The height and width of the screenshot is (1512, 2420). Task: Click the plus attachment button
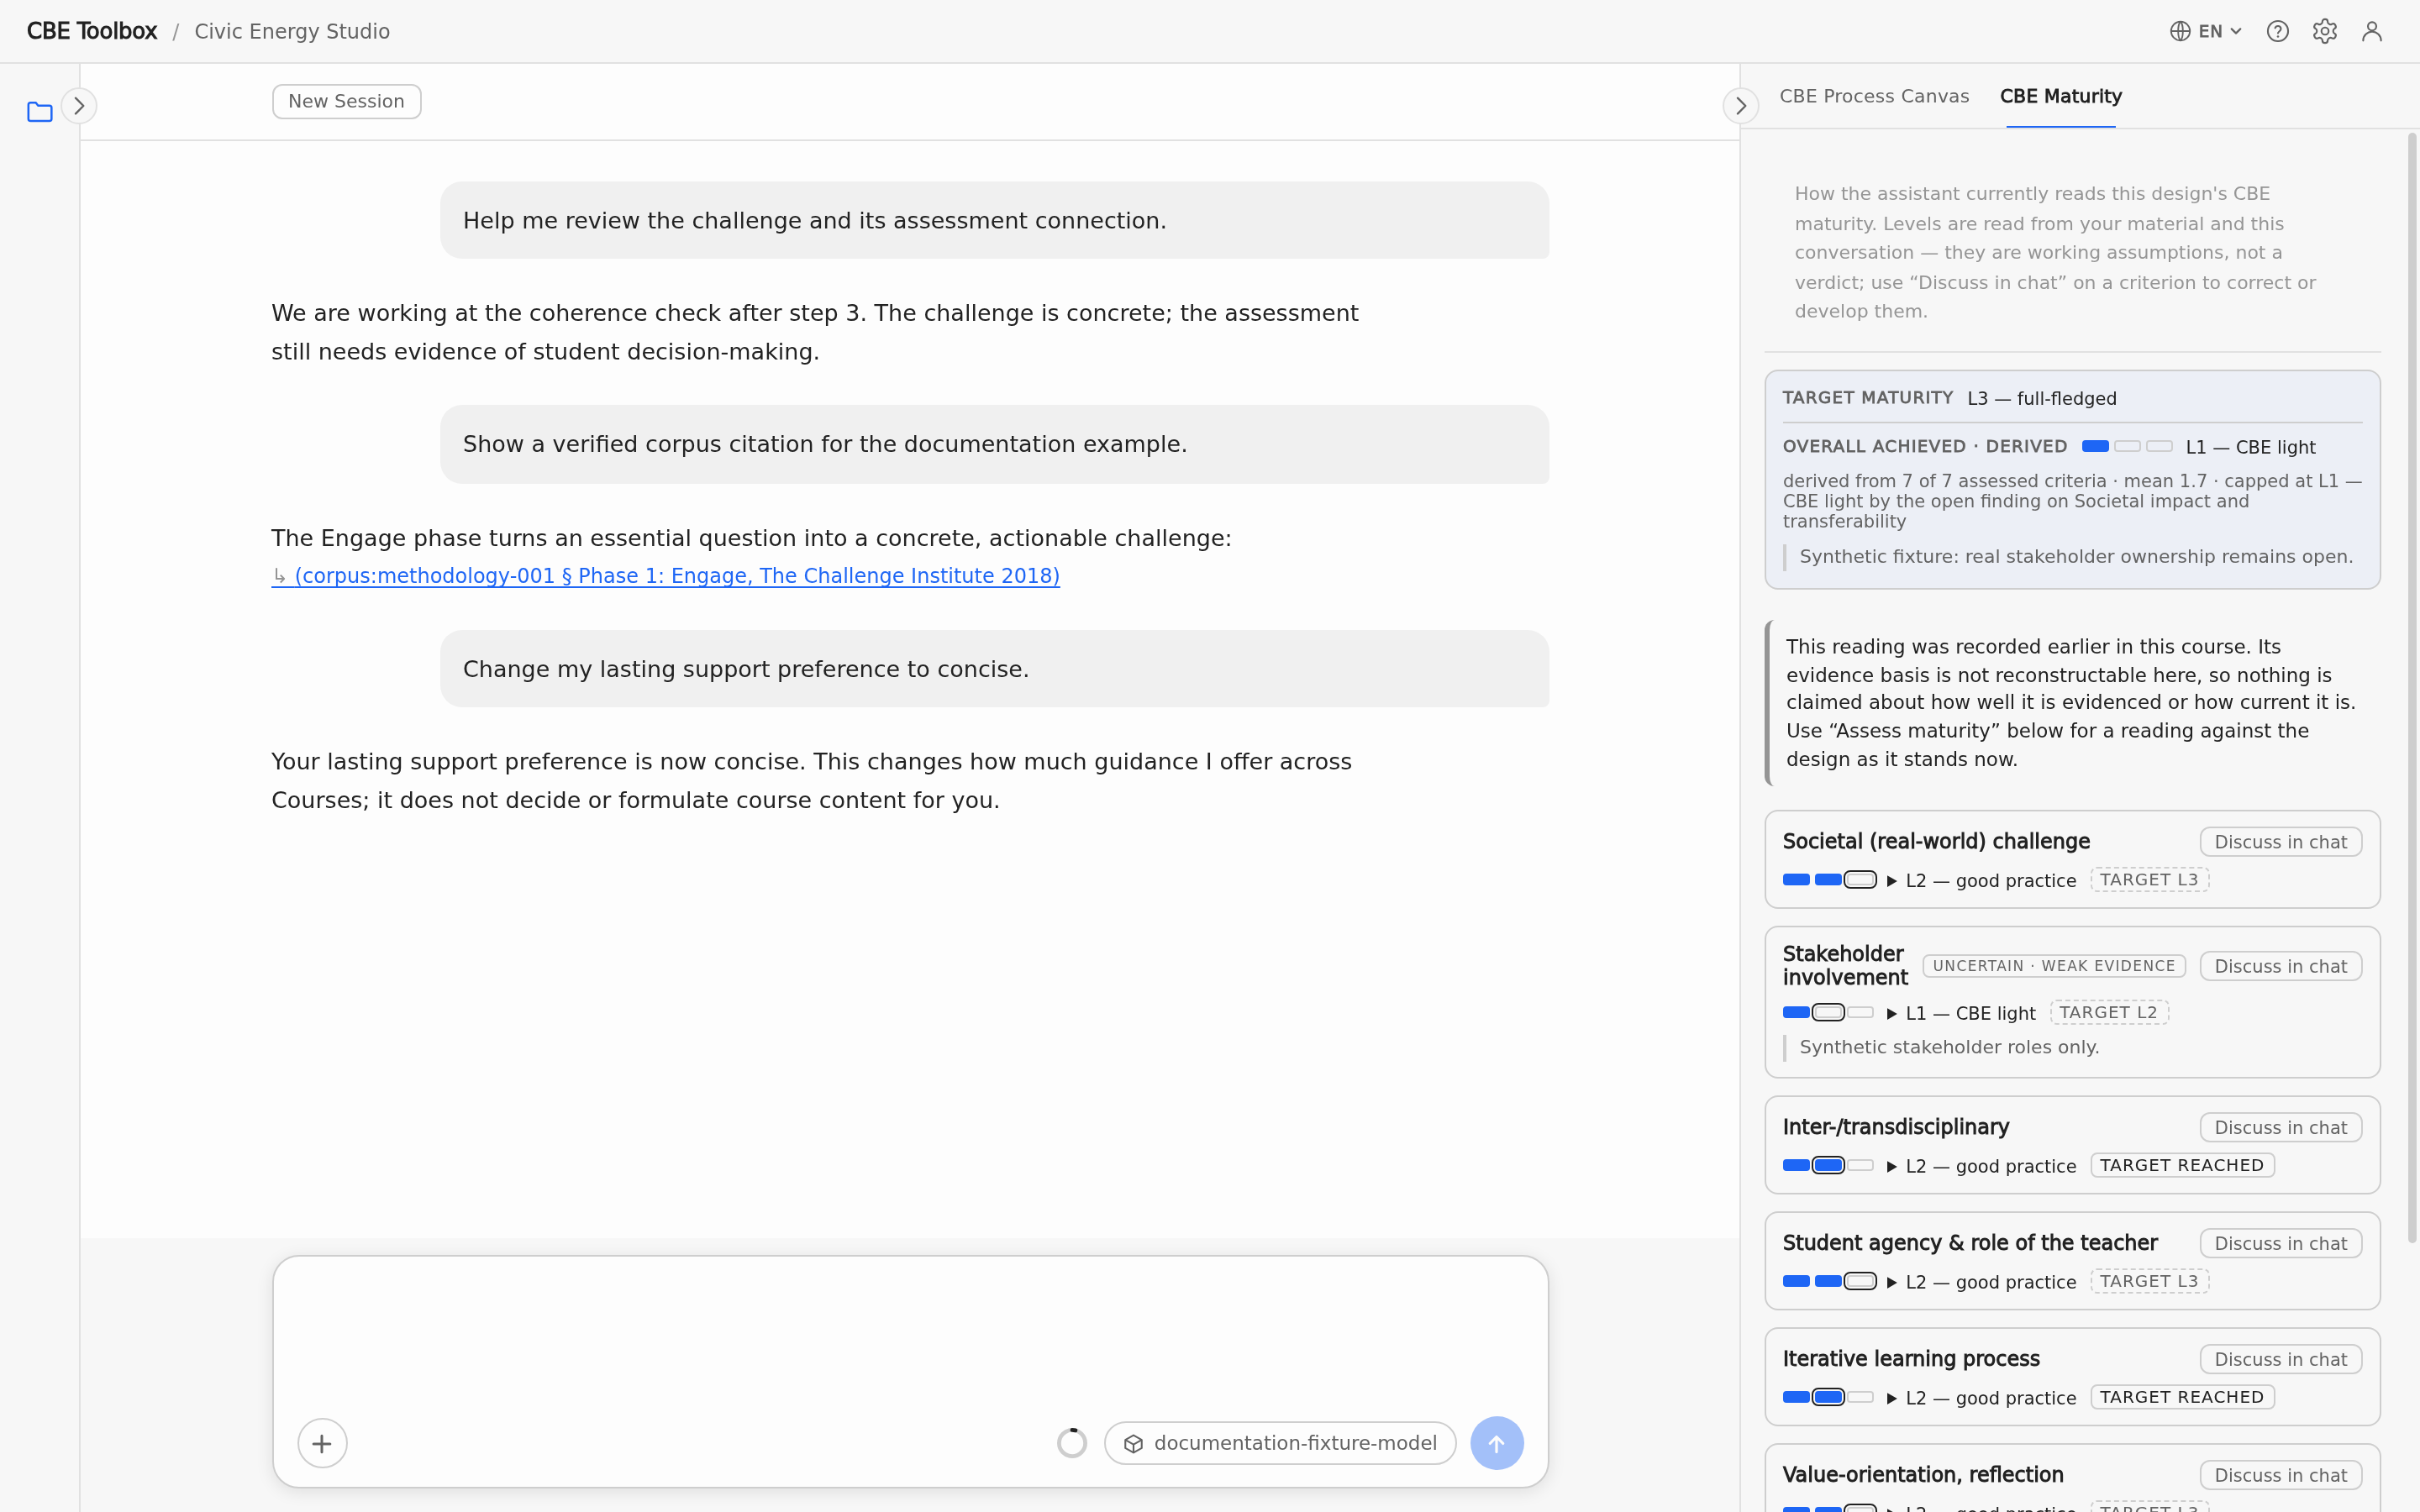tap(322, 1443)
